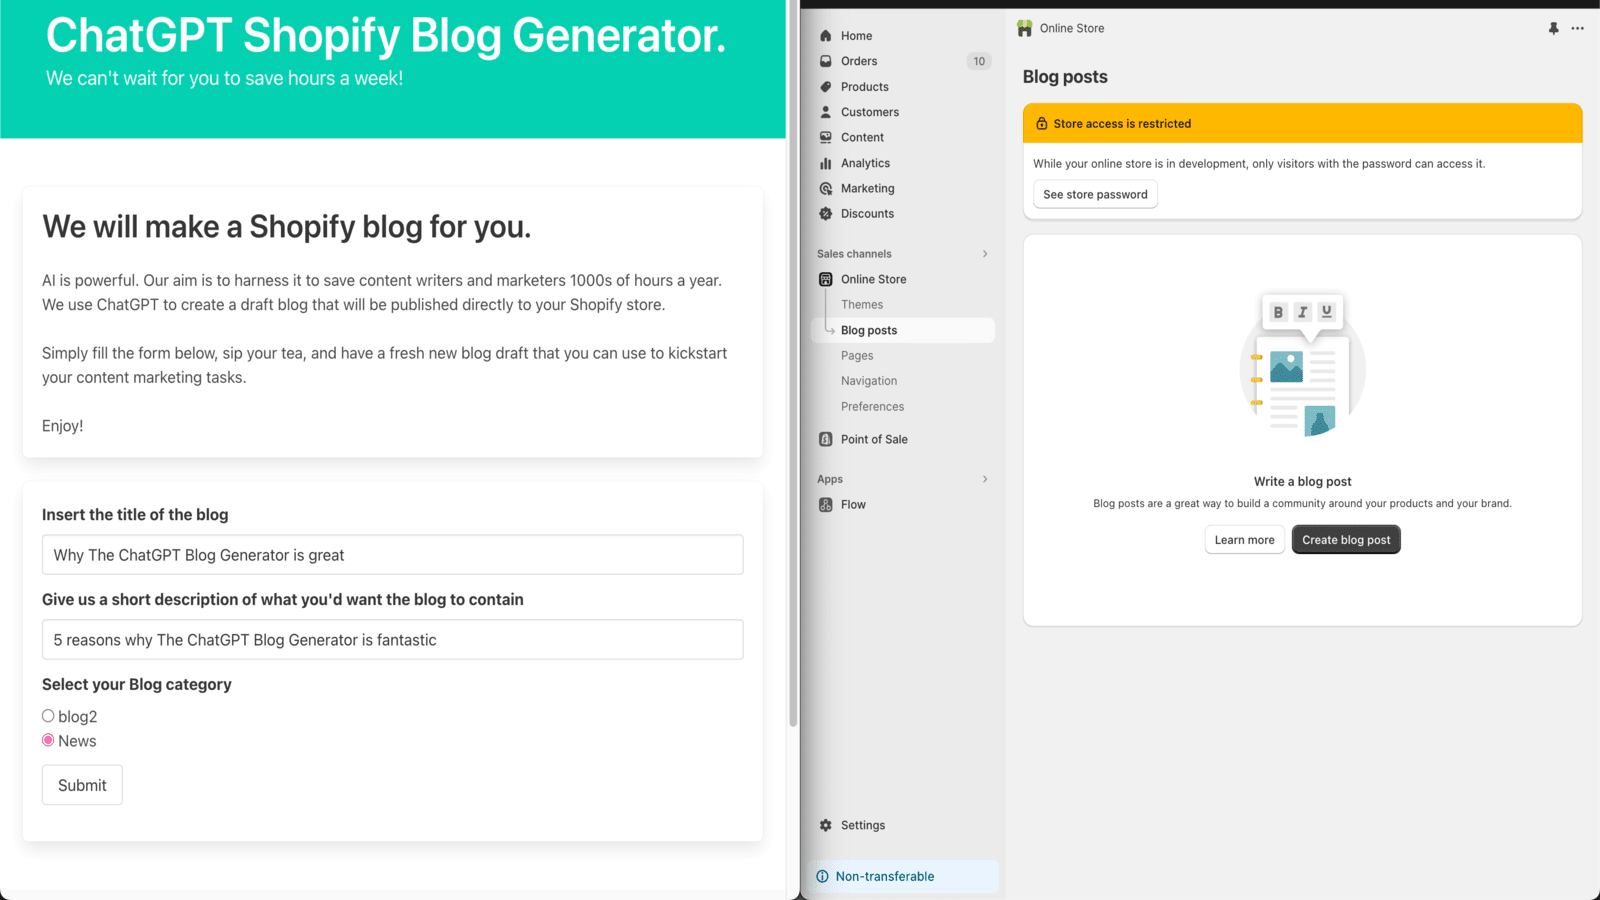Click the Products tag icon
1600x900 pixels.
point(826,87)
